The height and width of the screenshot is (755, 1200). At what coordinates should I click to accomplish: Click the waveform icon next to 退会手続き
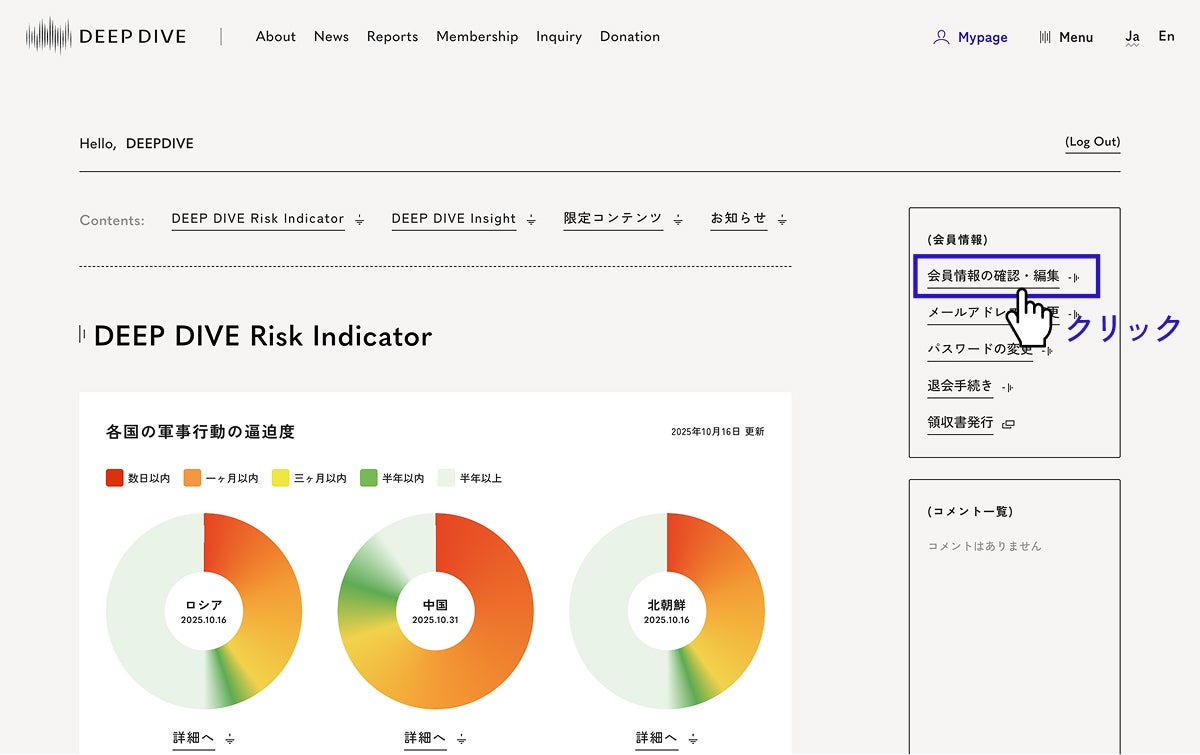[1008, 387]
